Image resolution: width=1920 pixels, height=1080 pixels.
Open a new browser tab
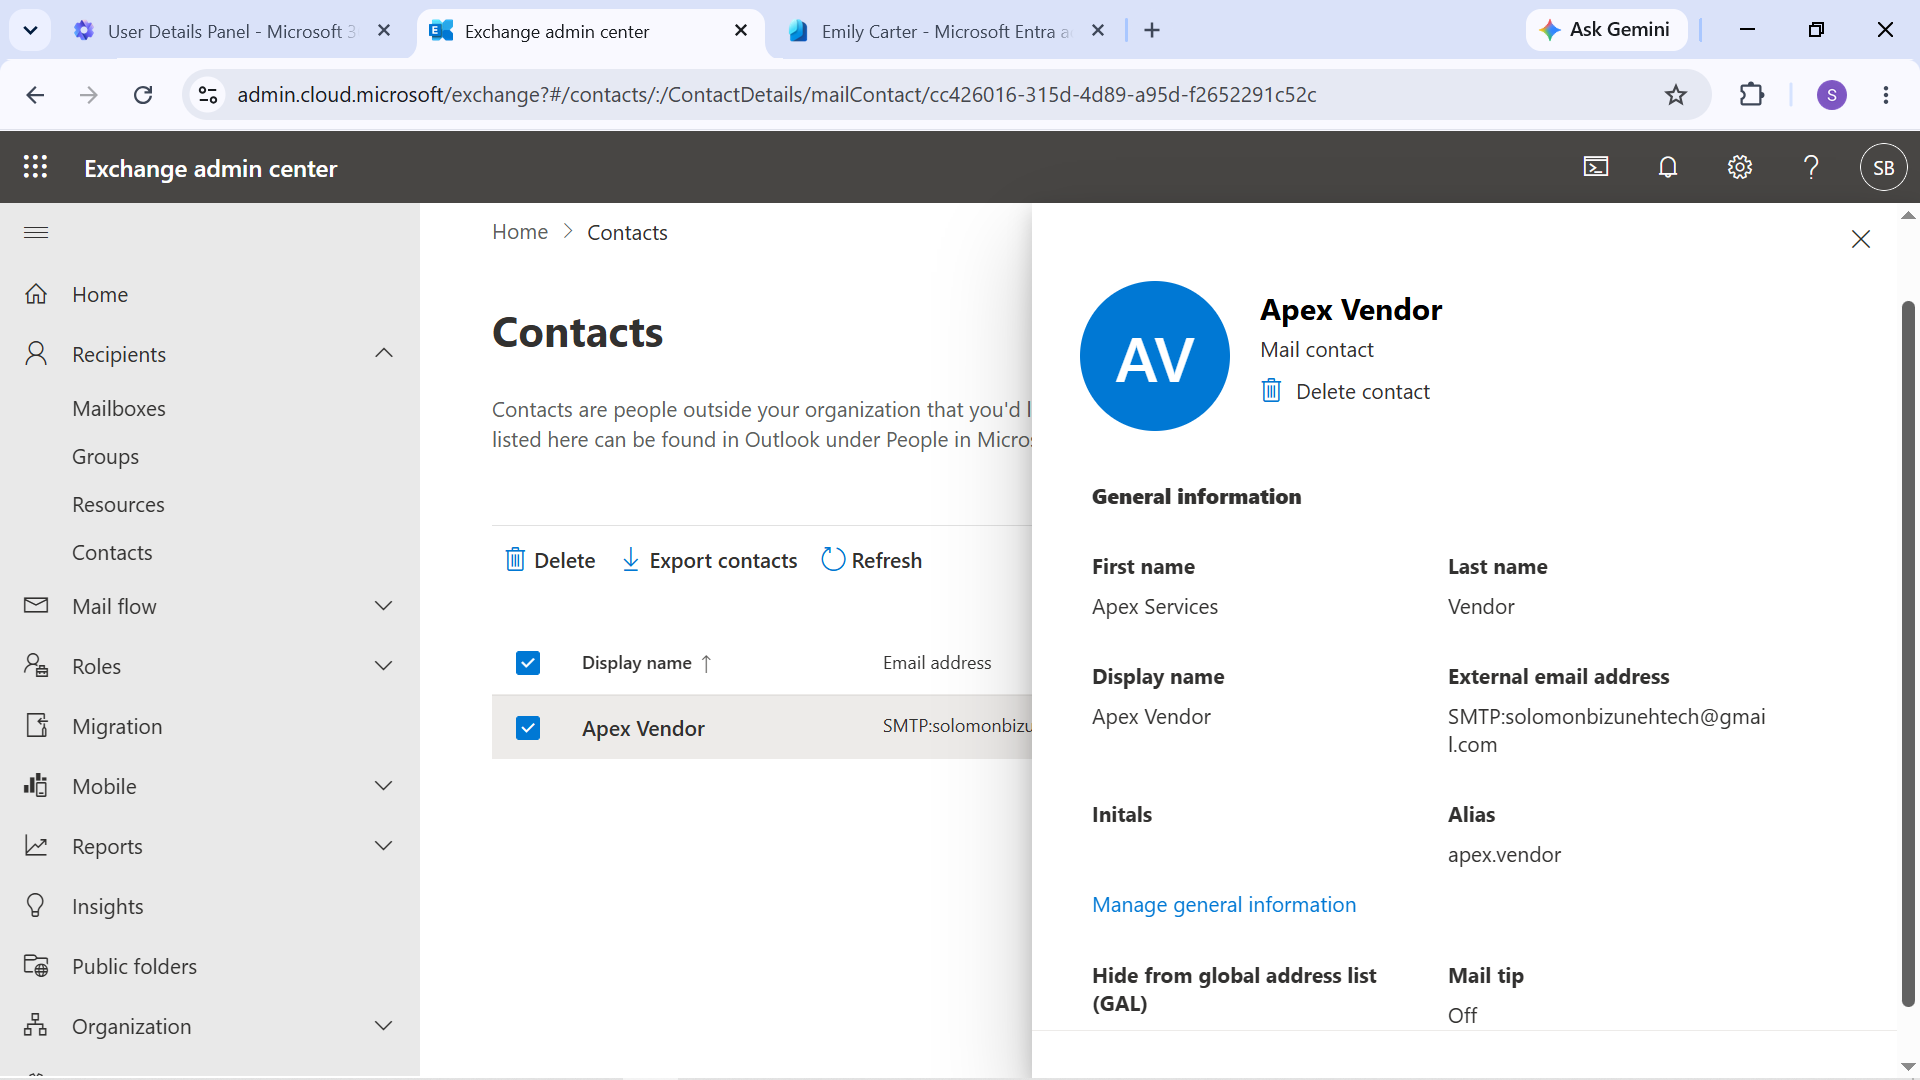1152,31
